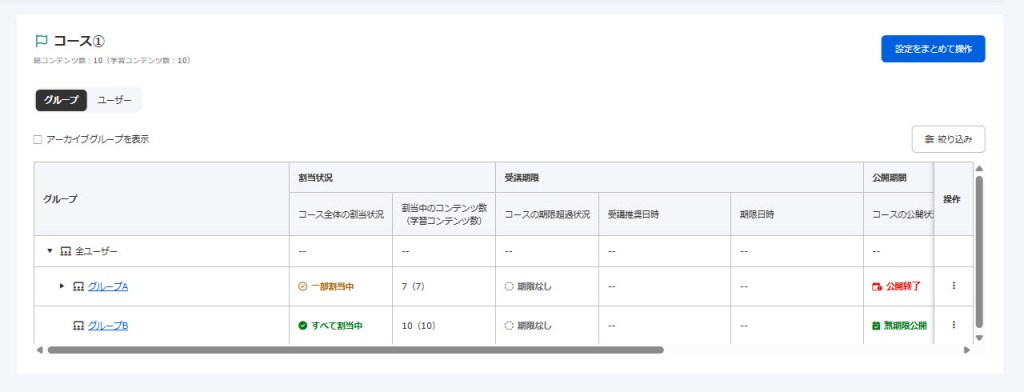The width and height of the screenshot is (1024, 392).
Task: Open the three-dot menu for グループB row
Action: coord(953,325)
